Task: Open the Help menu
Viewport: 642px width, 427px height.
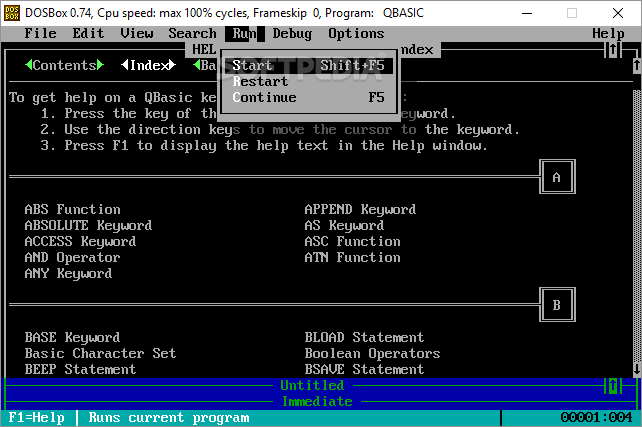Action: click(x=608, y=34)
